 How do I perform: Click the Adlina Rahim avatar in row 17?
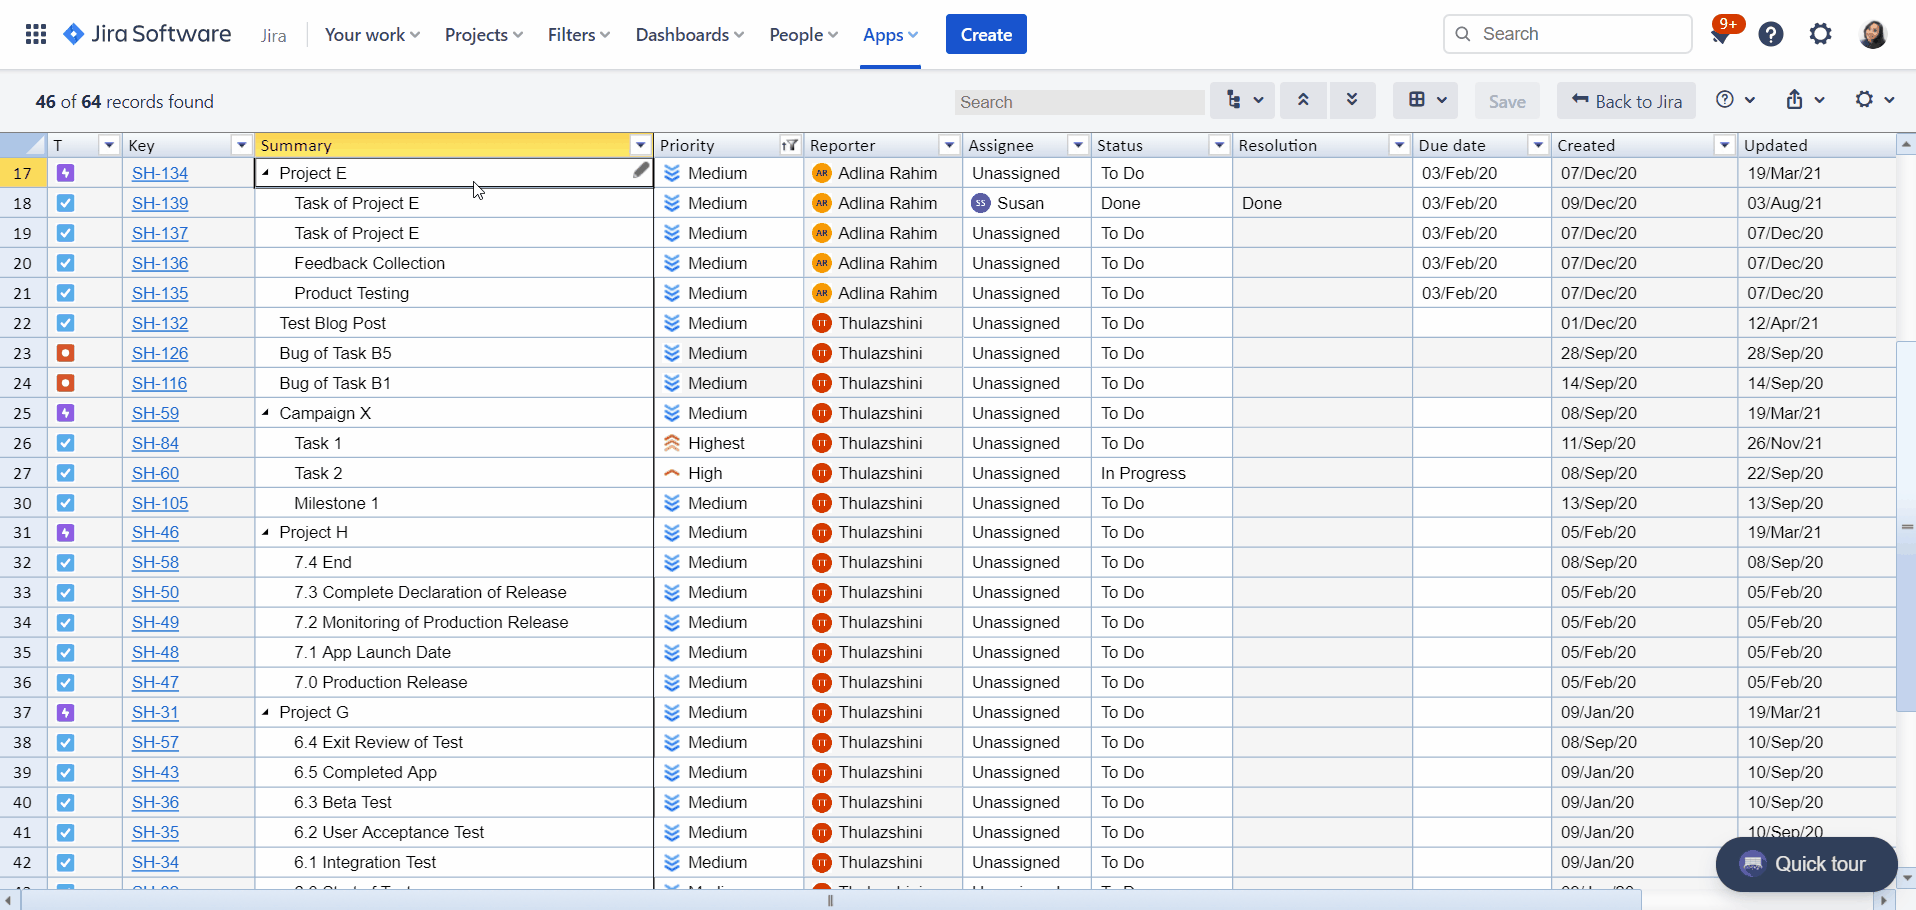coord(822,173)
